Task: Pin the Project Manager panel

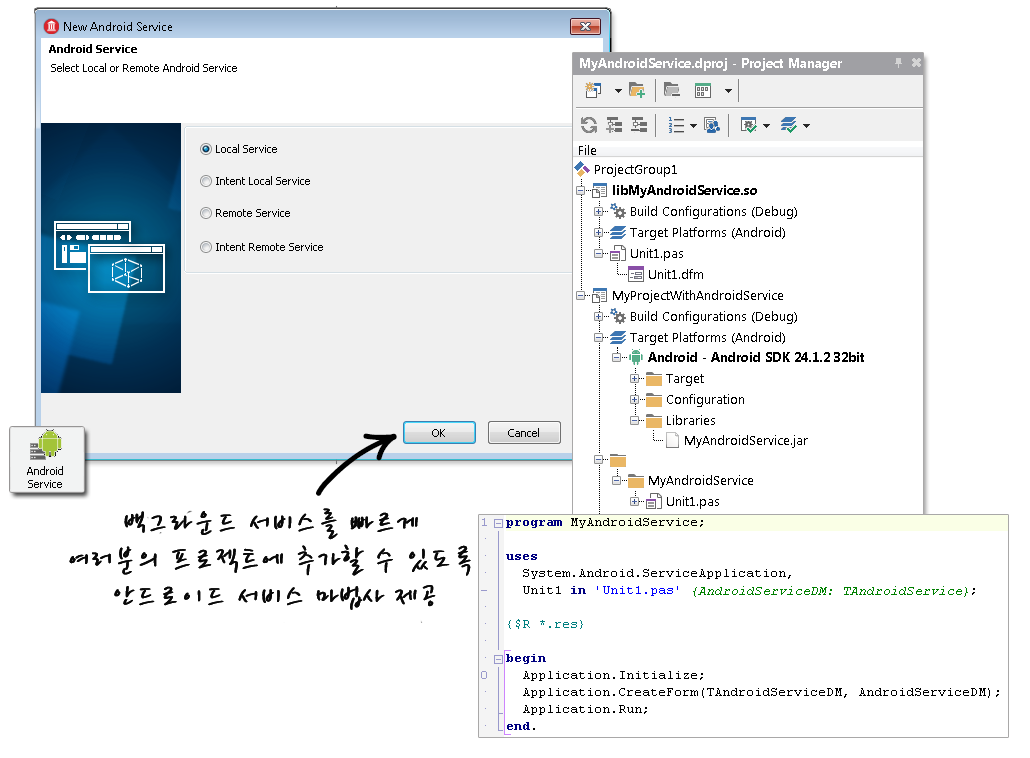Action: (898, 62)
